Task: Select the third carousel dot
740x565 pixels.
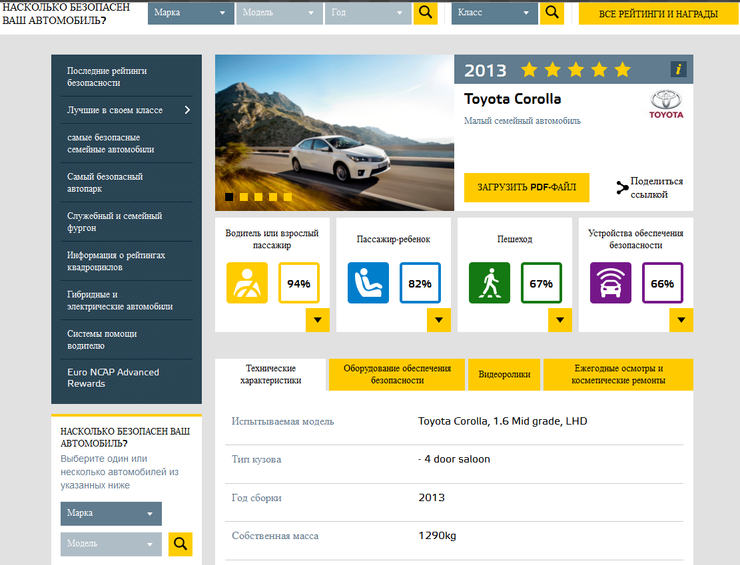Action: pyautogui.click(x=258, y=197)
